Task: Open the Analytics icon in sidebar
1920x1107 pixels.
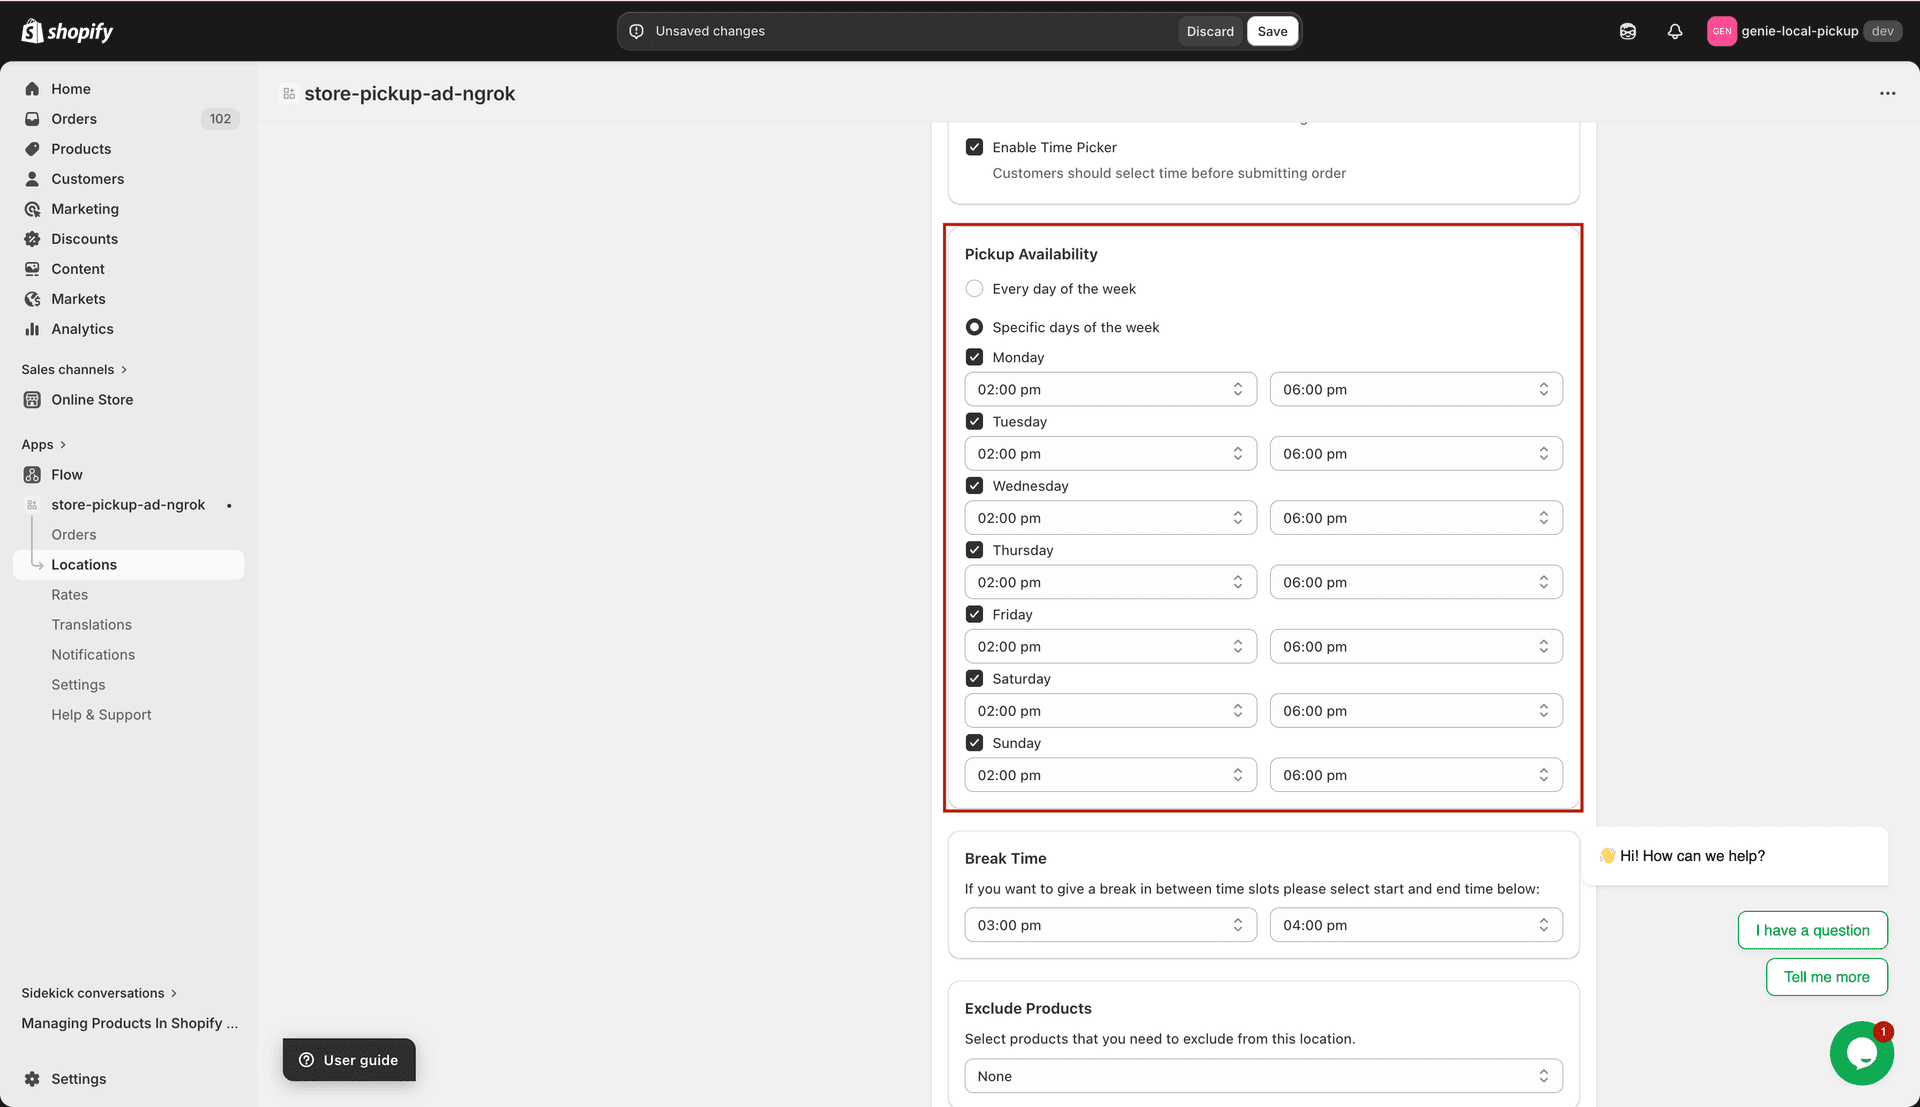Action: point(32,328)
